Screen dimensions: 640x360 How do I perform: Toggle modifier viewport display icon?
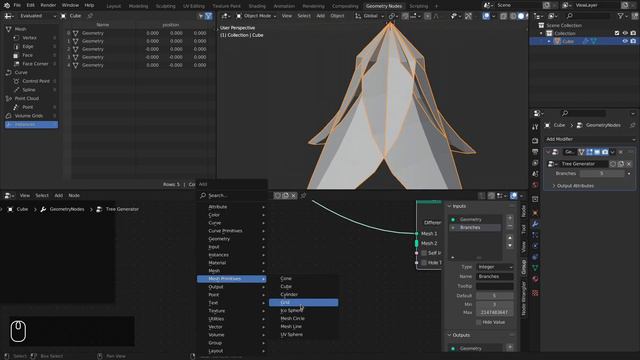597,152
